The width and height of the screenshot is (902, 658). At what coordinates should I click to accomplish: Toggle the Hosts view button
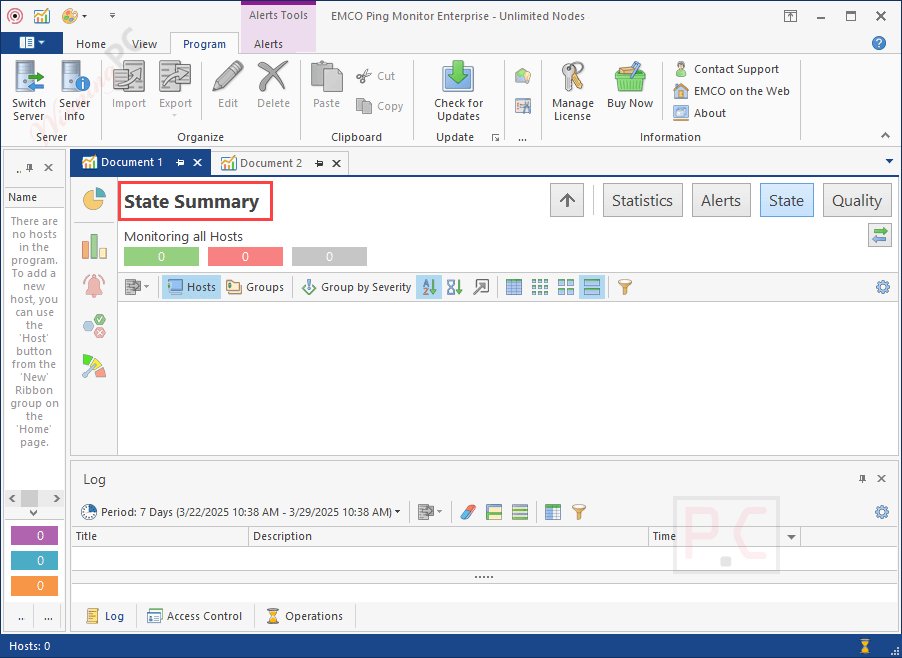pyautogui.click(x=192, y=286)
